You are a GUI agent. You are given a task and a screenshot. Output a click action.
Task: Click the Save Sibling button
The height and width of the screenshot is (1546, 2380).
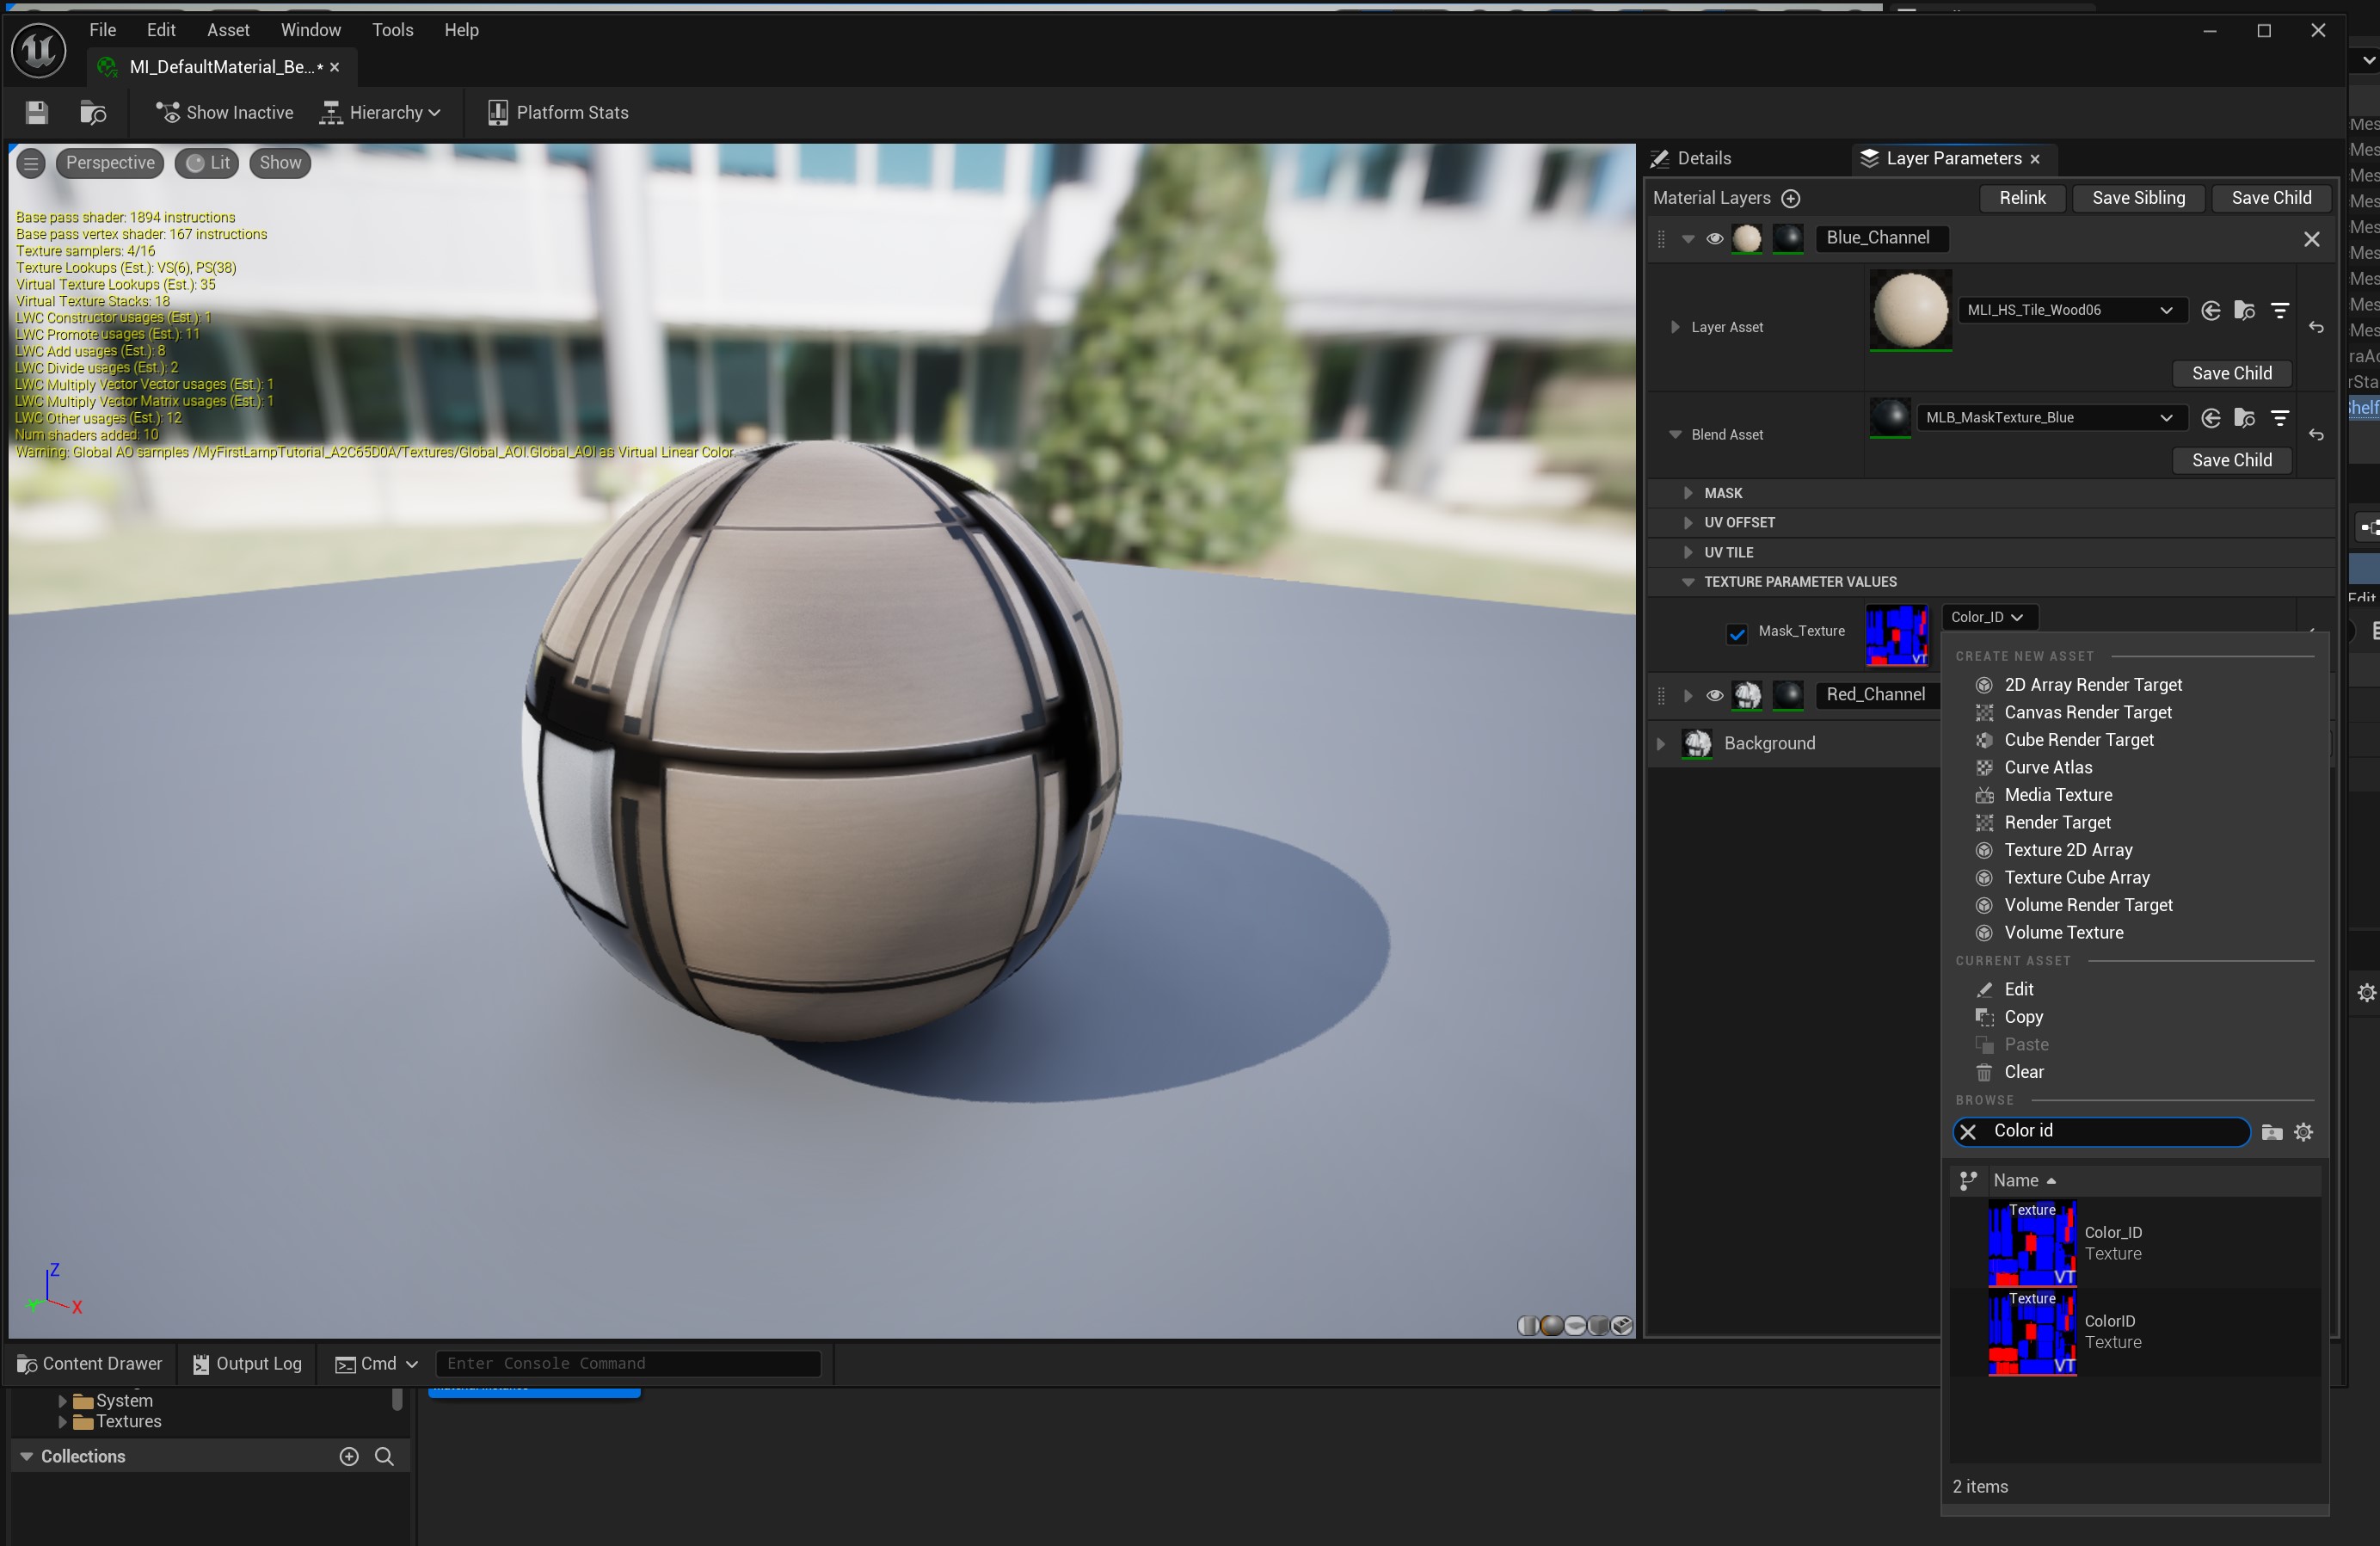(x=2138, y=198)
